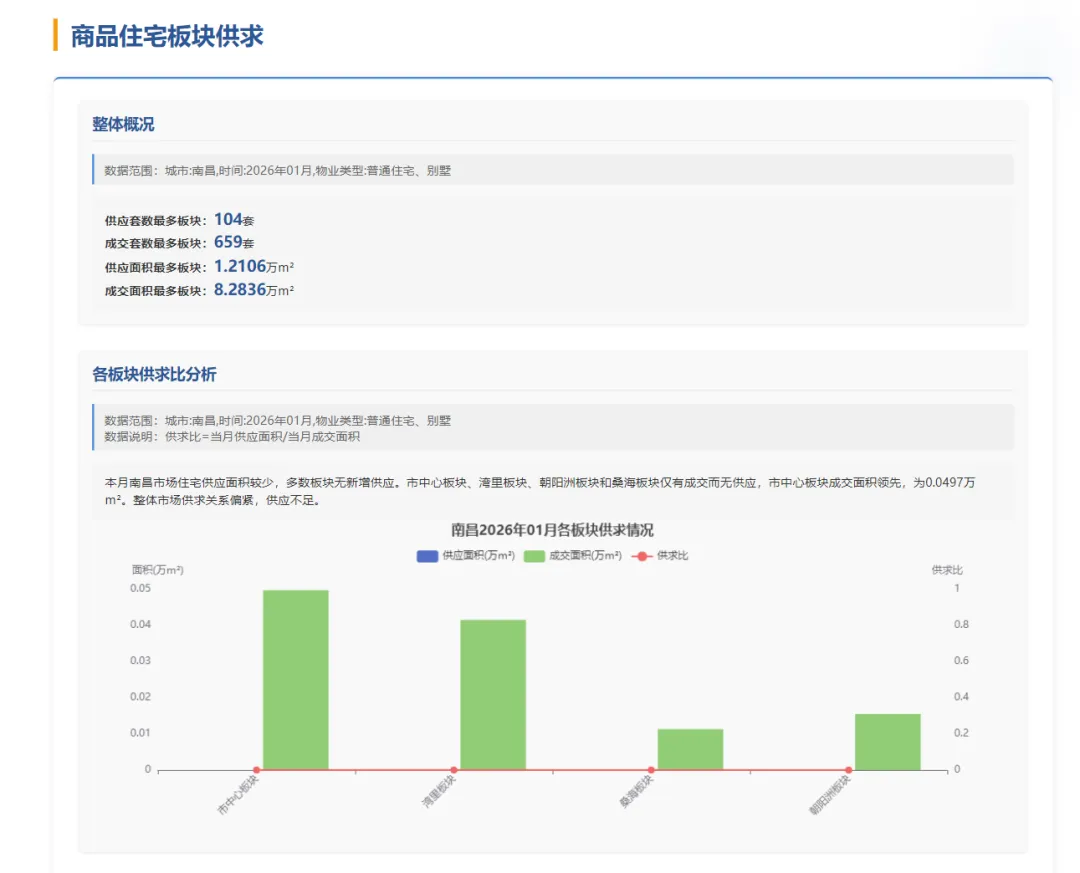Click the 8.2836万m² transaction area value
This screenshot has height=873, width=1080.
click(x=254, y=289)
